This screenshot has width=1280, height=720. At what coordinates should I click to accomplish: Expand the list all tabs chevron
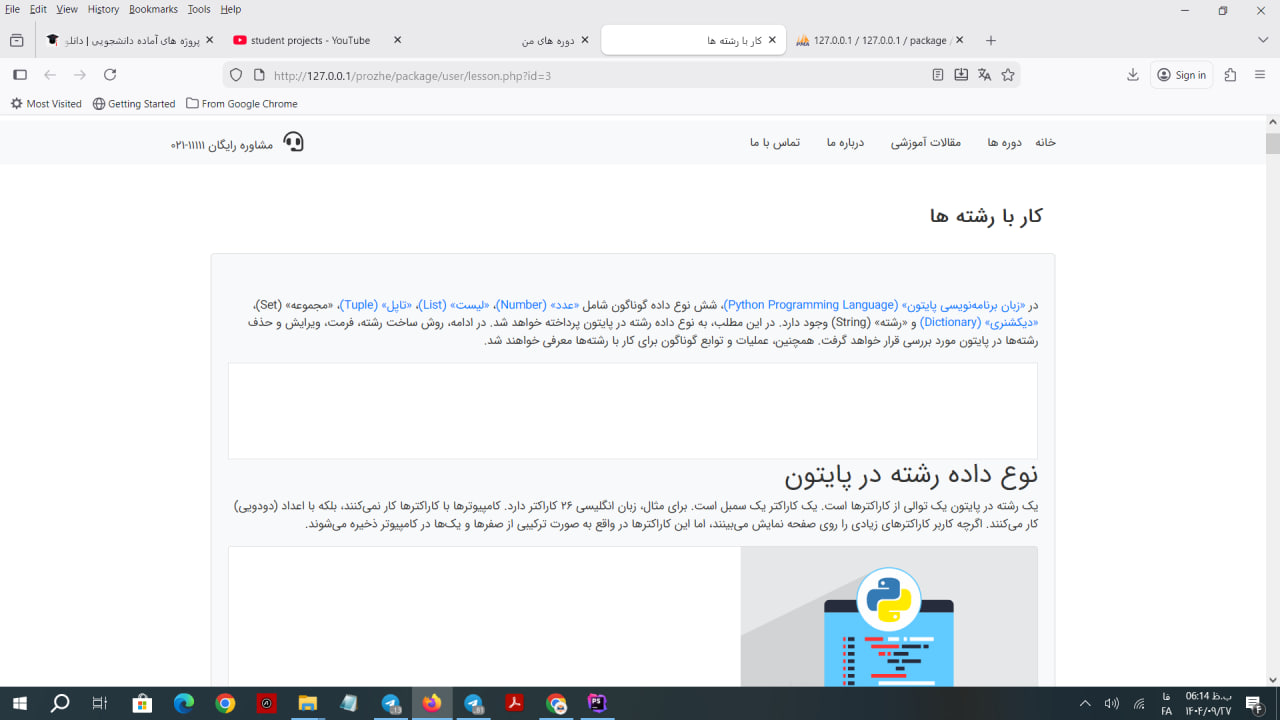pyautogui.click(x=1262, y=40)
